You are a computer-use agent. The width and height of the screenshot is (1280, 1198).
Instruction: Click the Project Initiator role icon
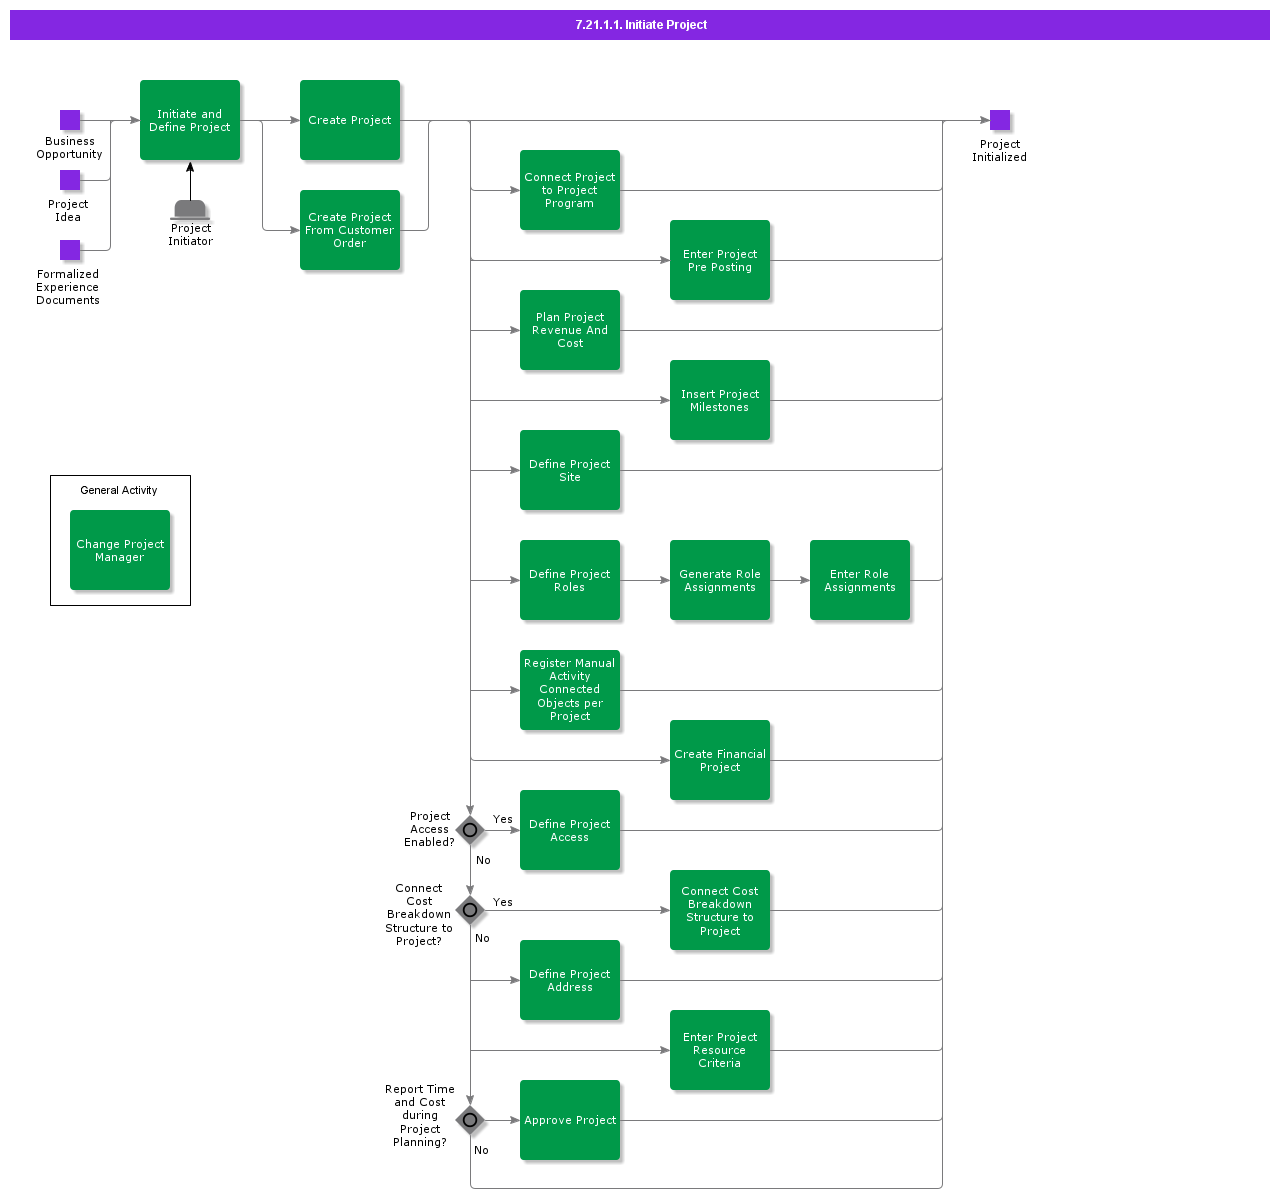pyautogui.click(x=190, y=210)
